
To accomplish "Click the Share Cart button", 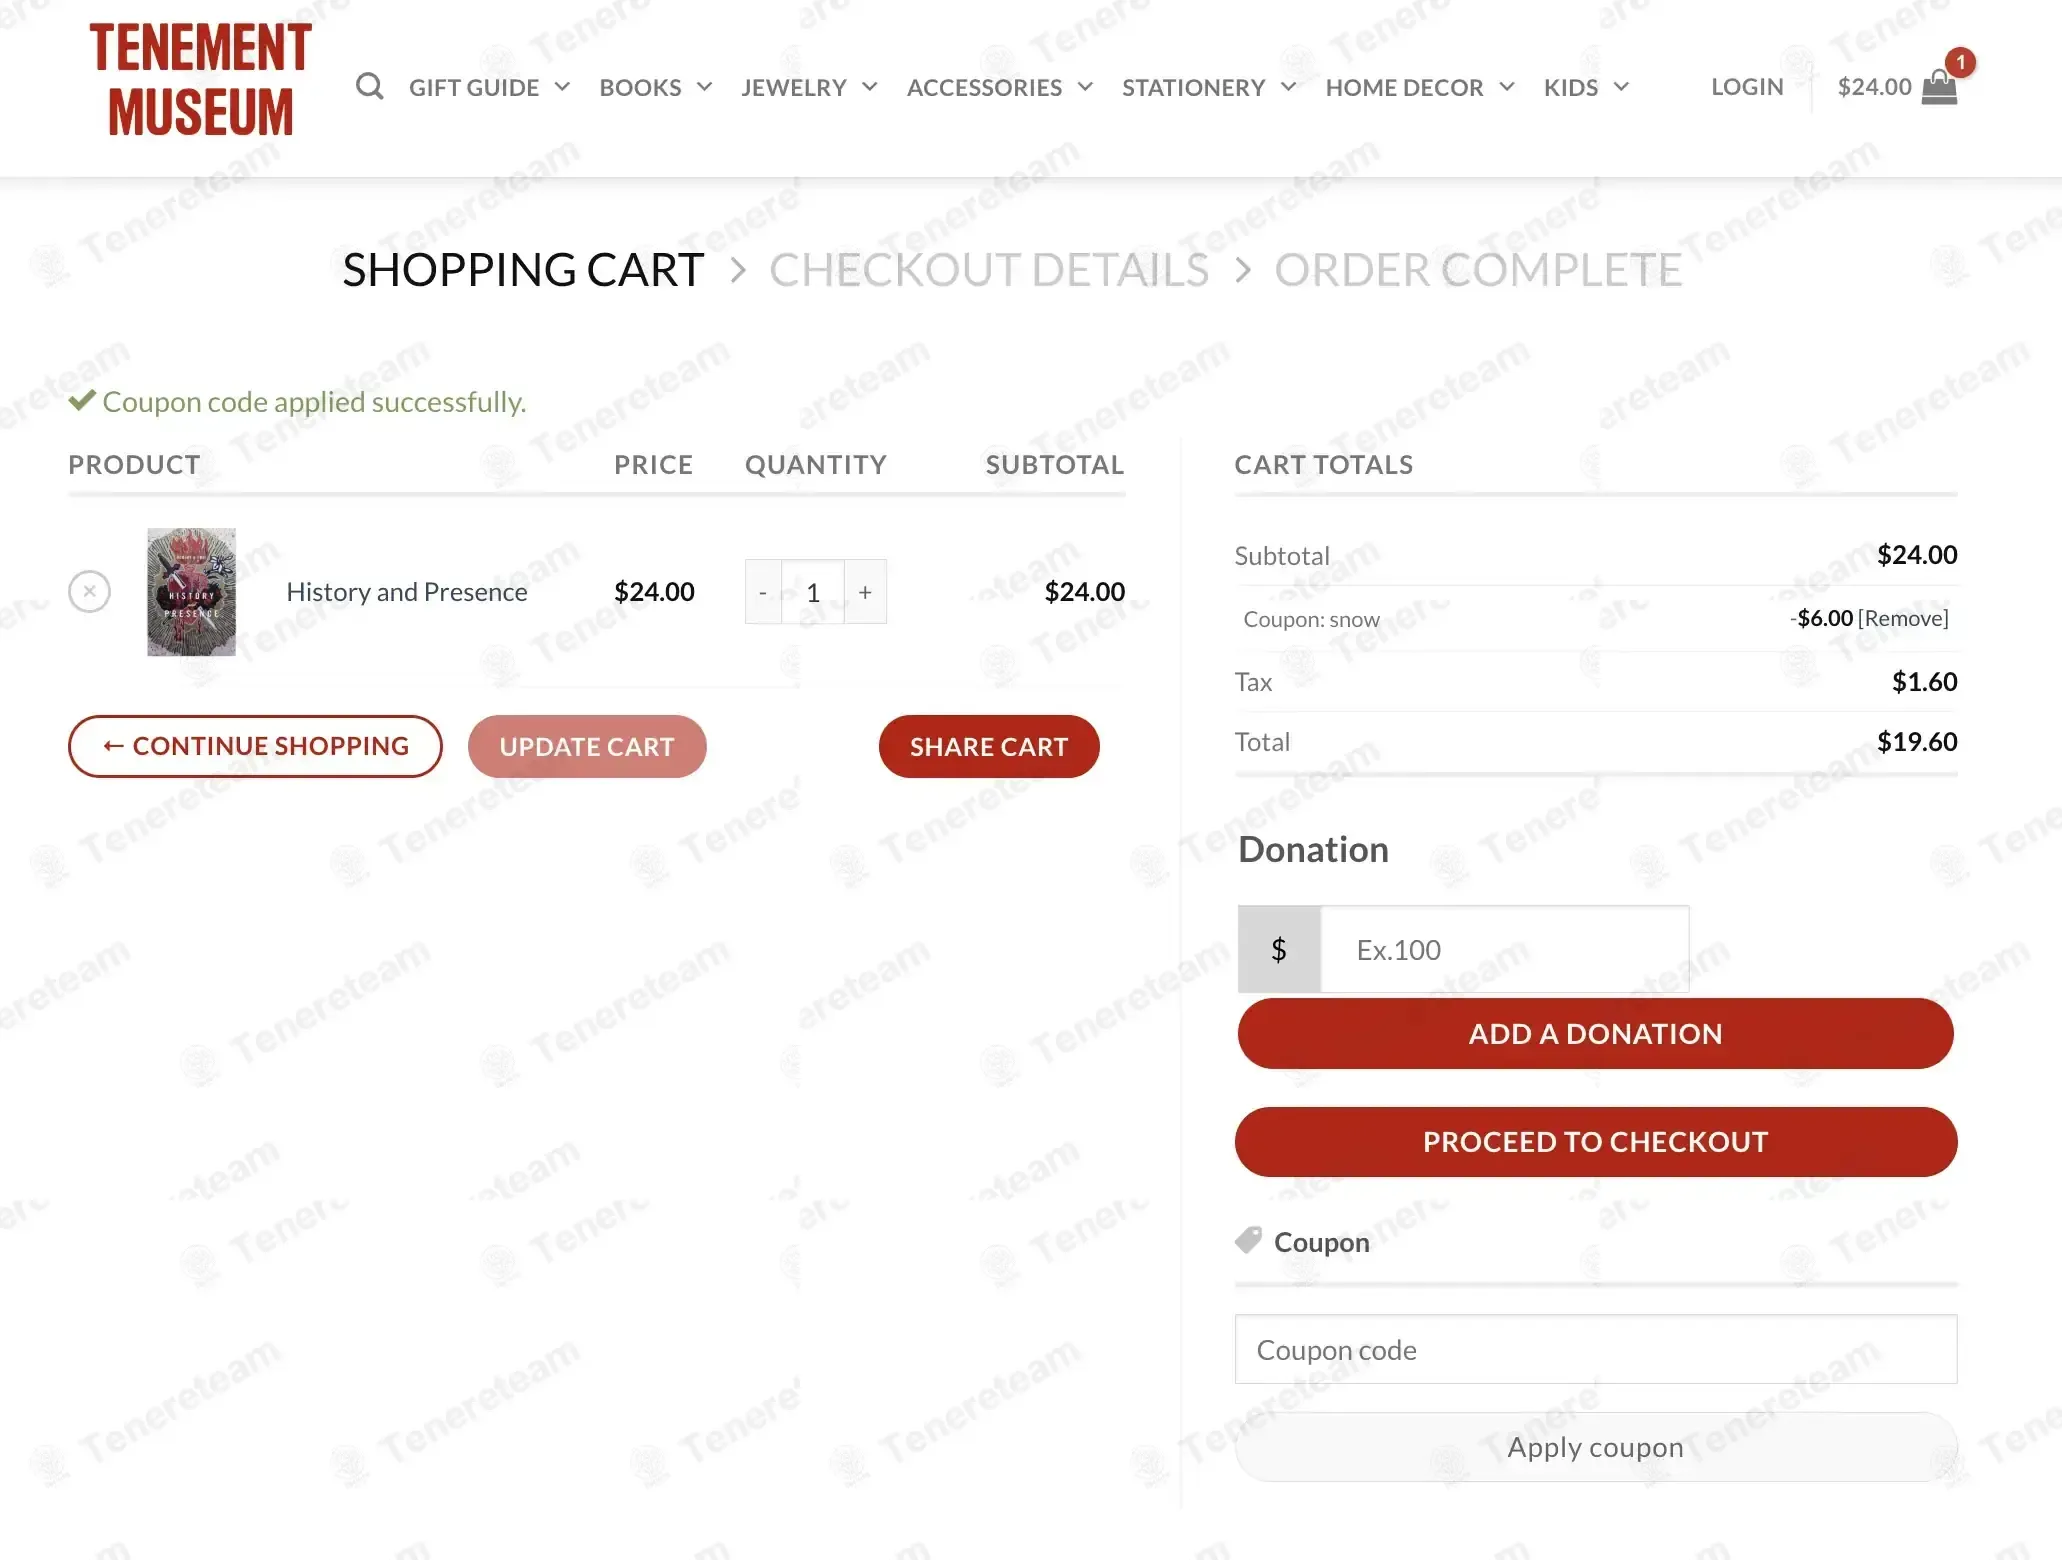I will tap(989, 746).
